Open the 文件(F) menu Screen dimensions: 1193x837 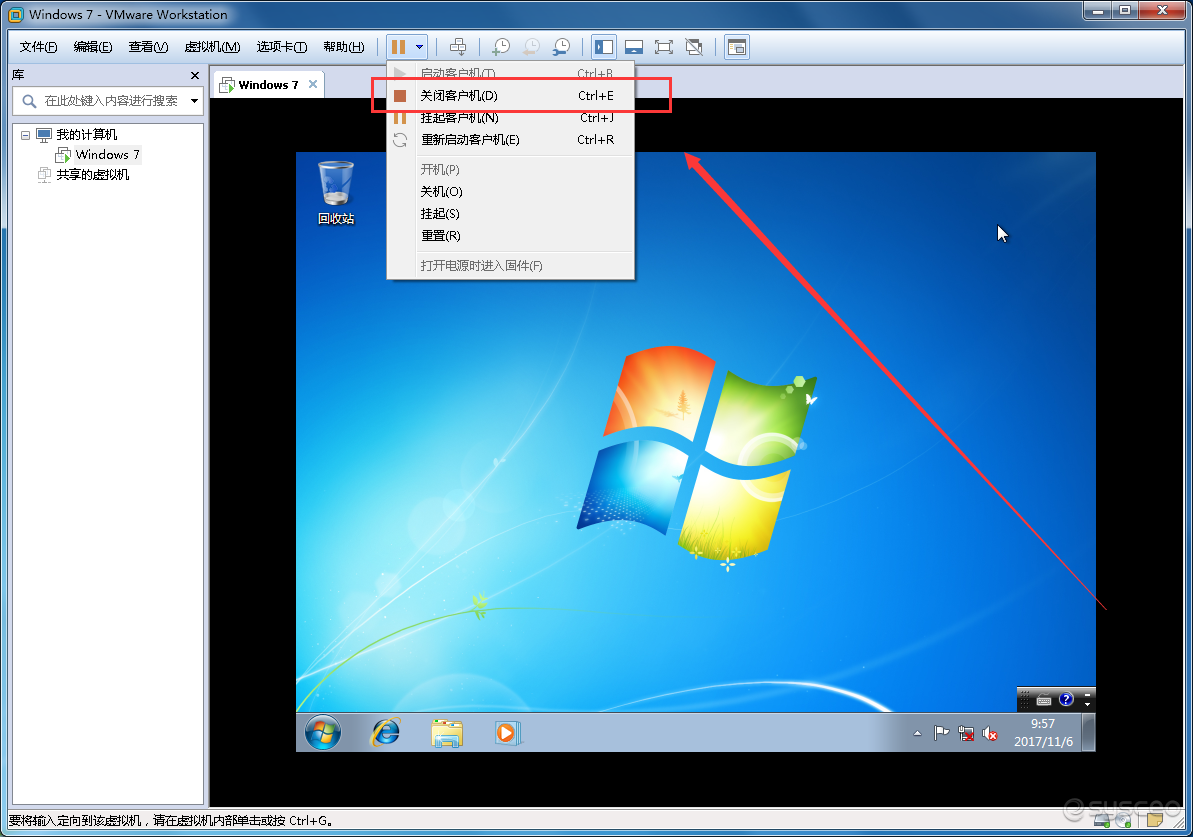(38, 47)
